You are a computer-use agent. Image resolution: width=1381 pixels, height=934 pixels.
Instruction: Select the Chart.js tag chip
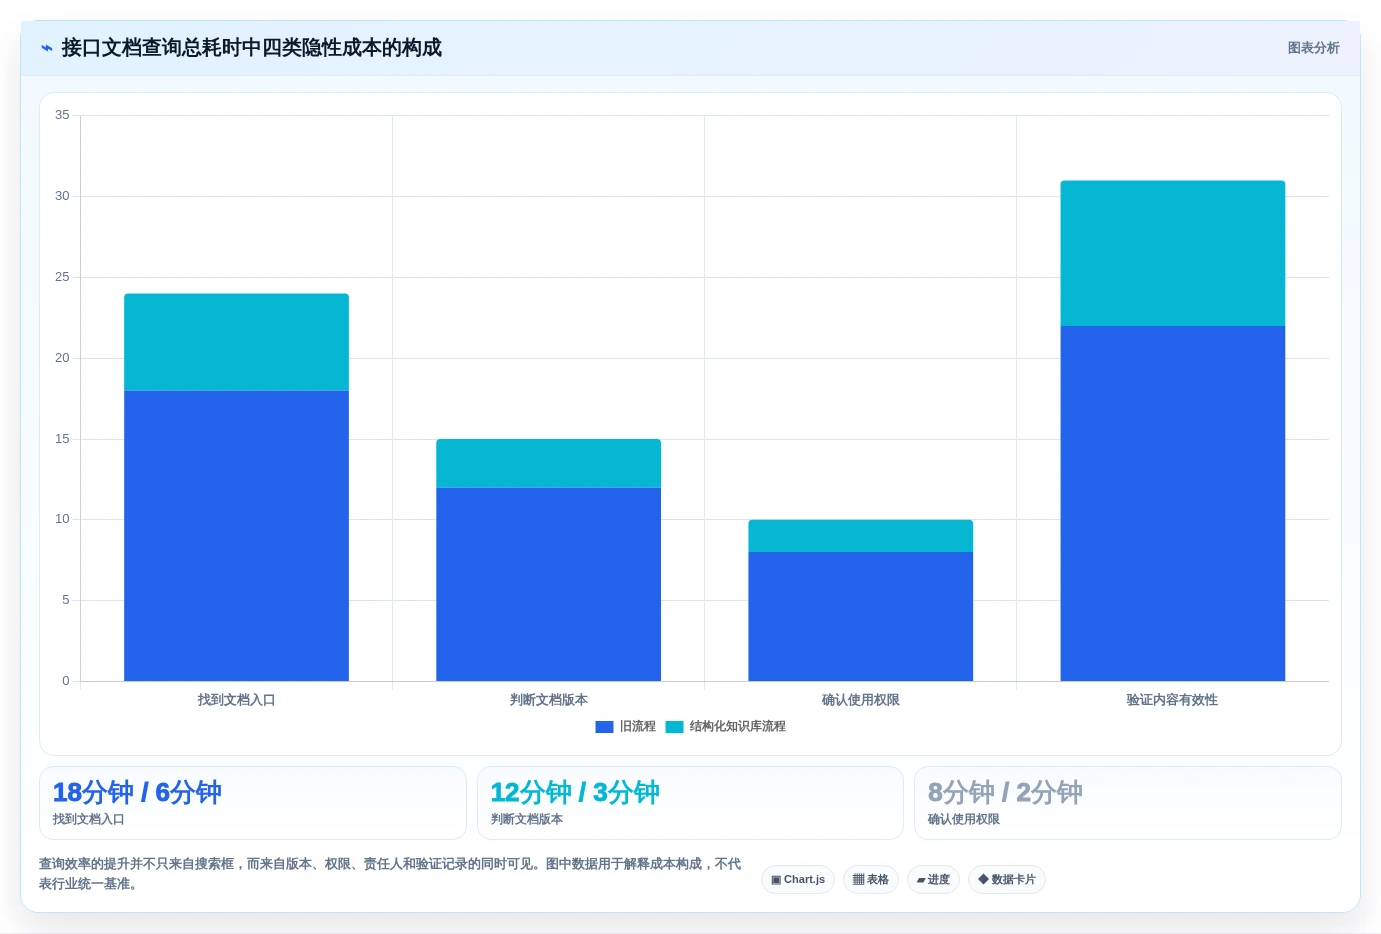pyautogui.click(x=798, y=880)
